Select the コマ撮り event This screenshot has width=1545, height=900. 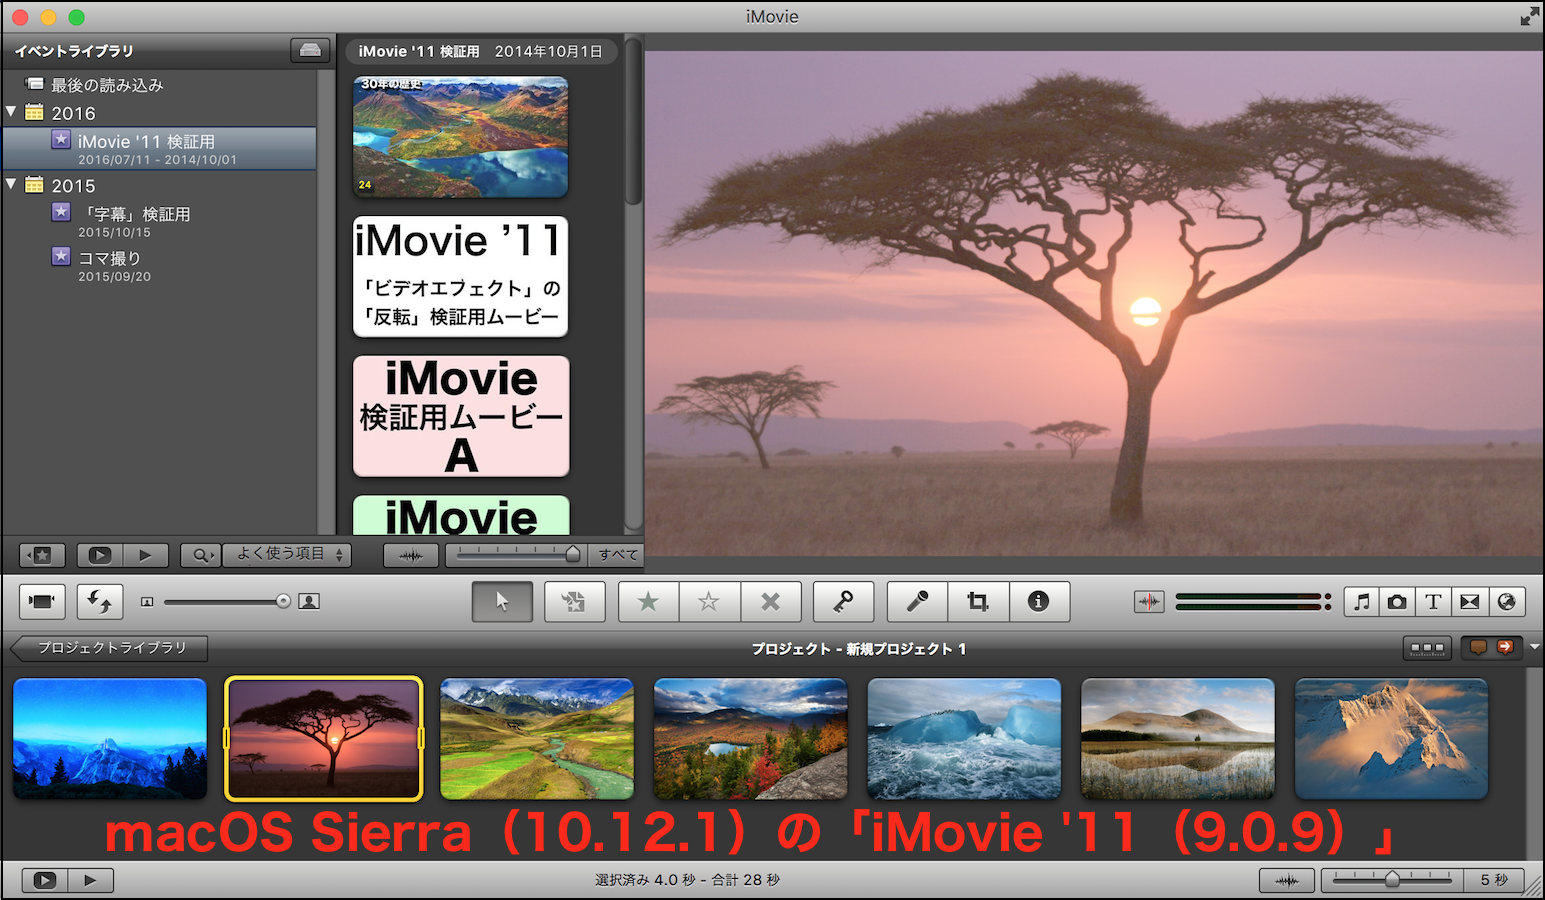click(109, 258)
